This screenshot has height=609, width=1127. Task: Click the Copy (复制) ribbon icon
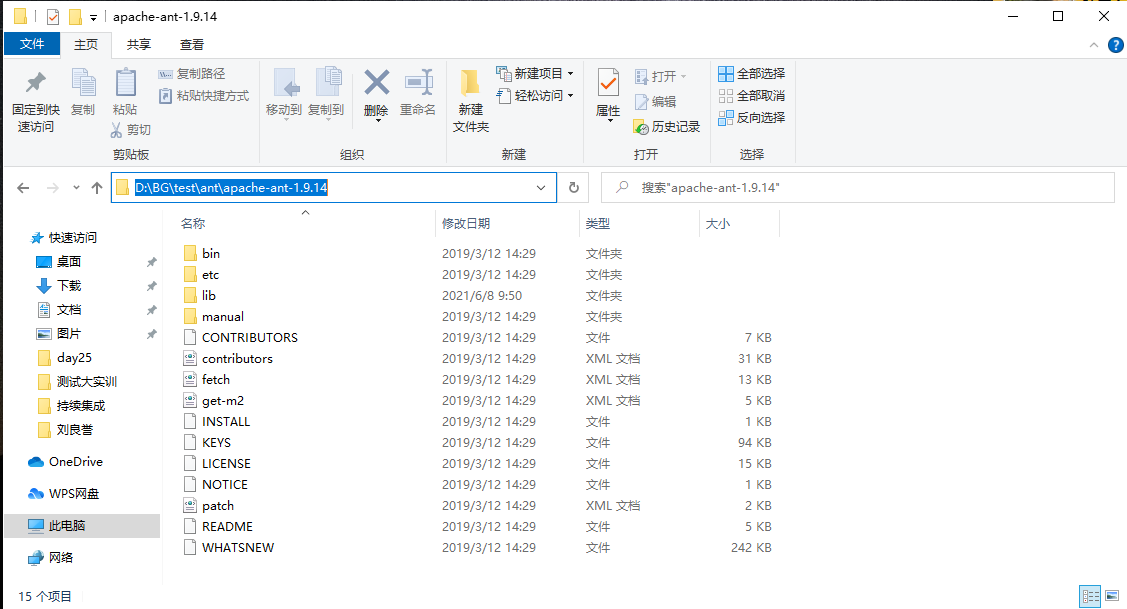coord(83,83)
